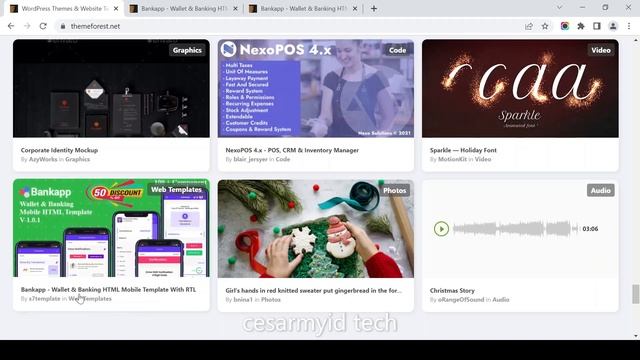The image size is (640, 360).
Task: Visit author MotionKit profile
Action: pos(452,159)
